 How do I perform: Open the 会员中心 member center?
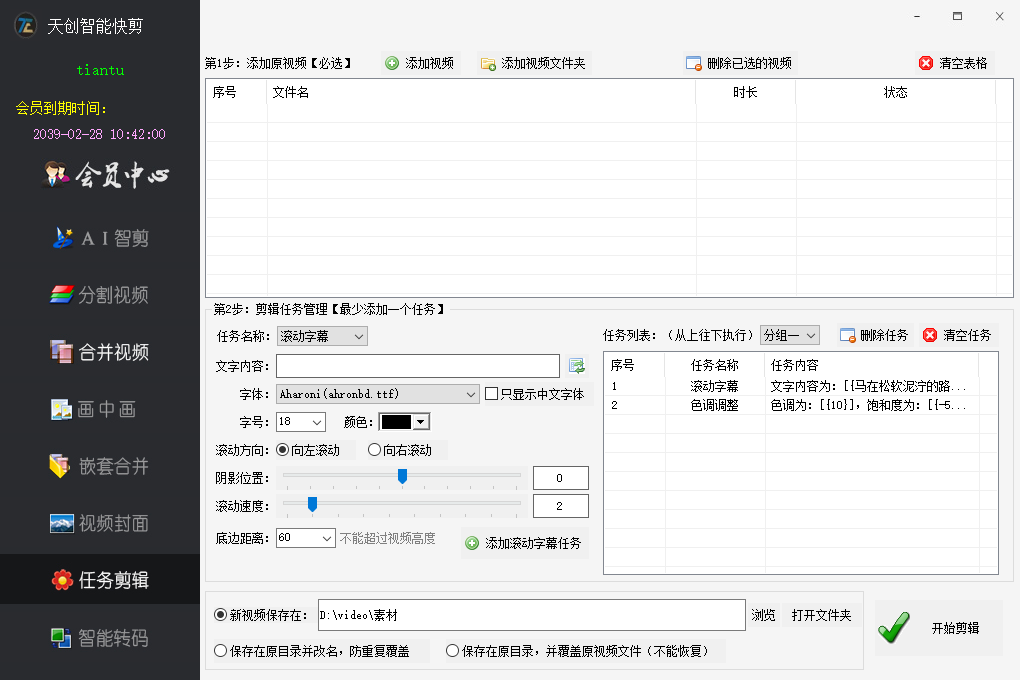[x=106, y=174]
